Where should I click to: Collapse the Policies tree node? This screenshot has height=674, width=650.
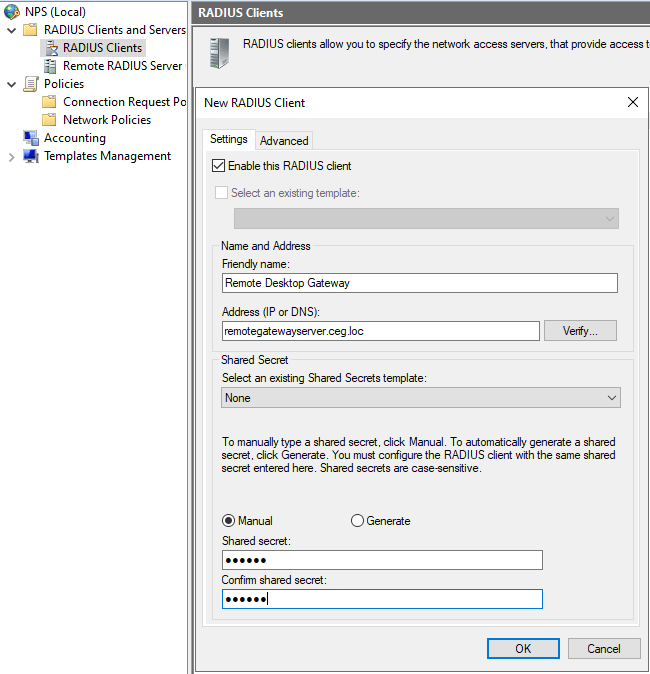[x=11, y=84]
